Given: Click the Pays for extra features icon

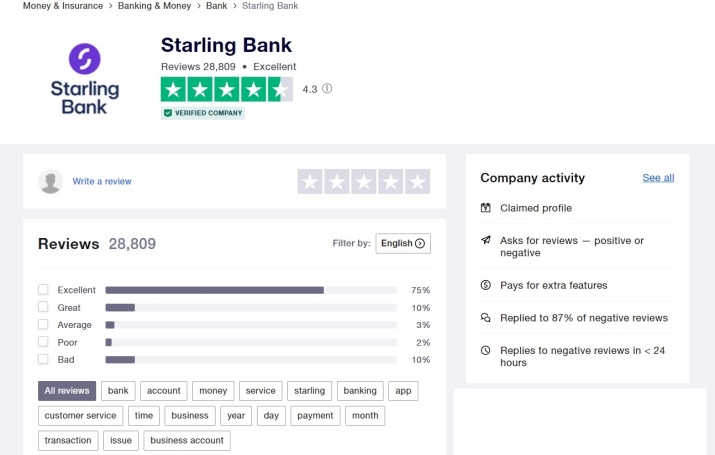Looking at the screenshot, I should click(x=486, y=285).
